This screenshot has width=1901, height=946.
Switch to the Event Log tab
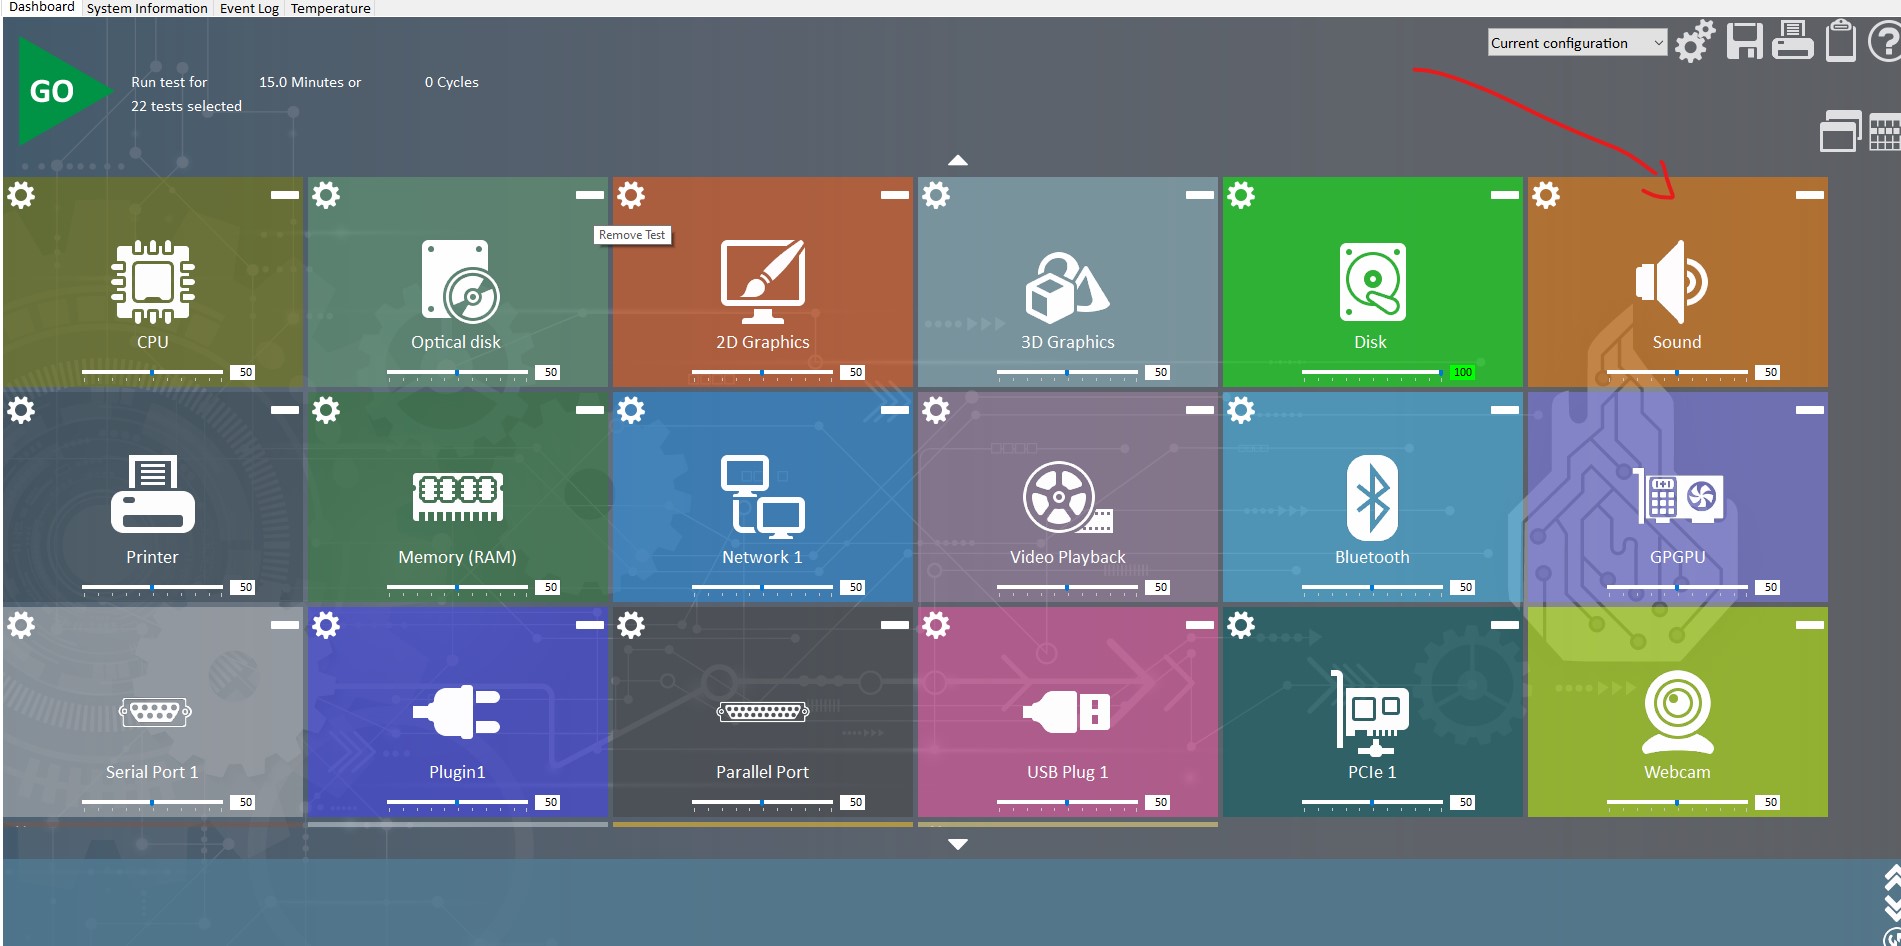pos(249,8)
